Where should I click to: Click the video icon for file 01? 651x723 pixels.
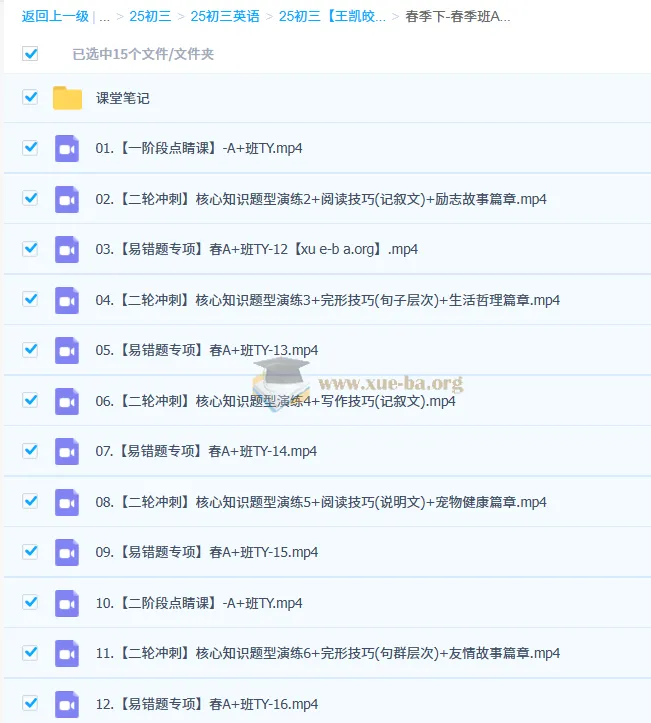(67, 148)
